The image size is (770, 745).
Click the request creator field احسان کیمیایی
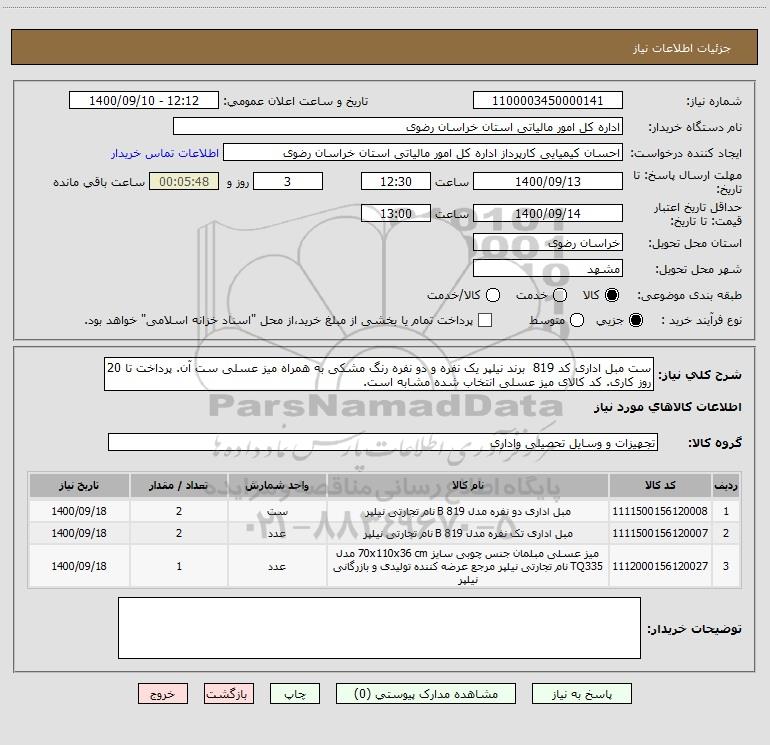click(423, 153)
